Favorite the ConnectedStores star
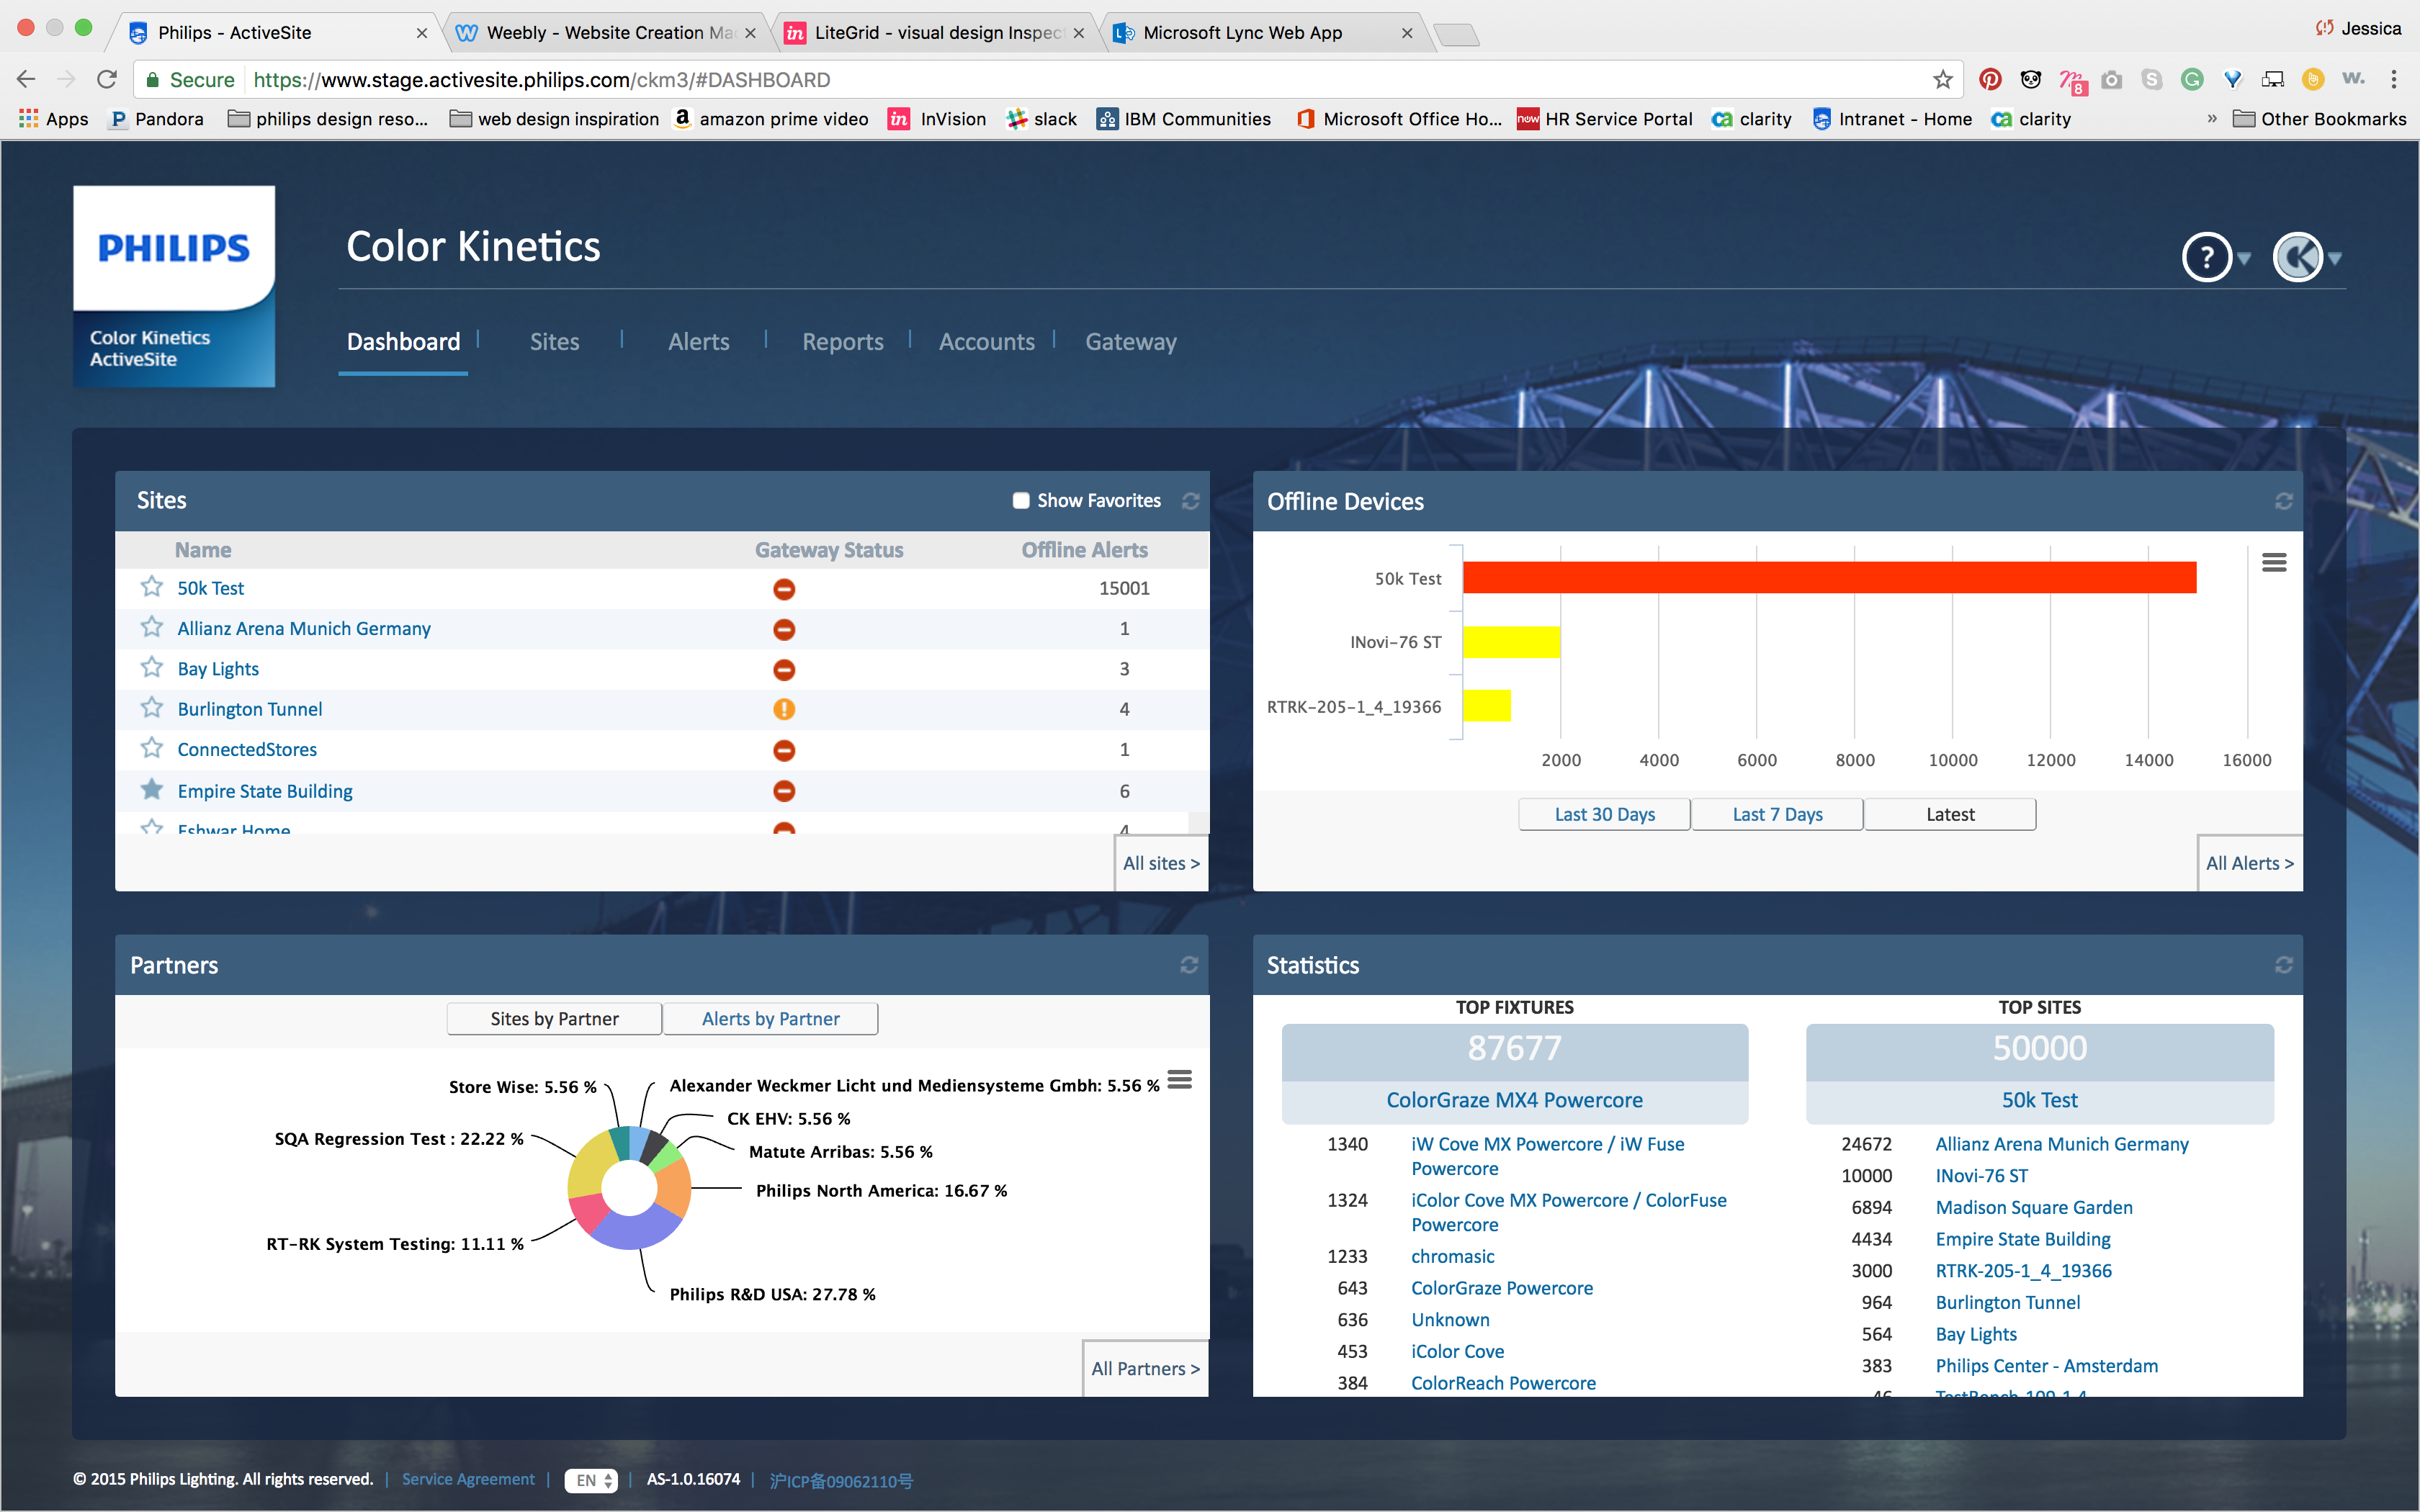The image size is (2420, 1512). point(152,748)
